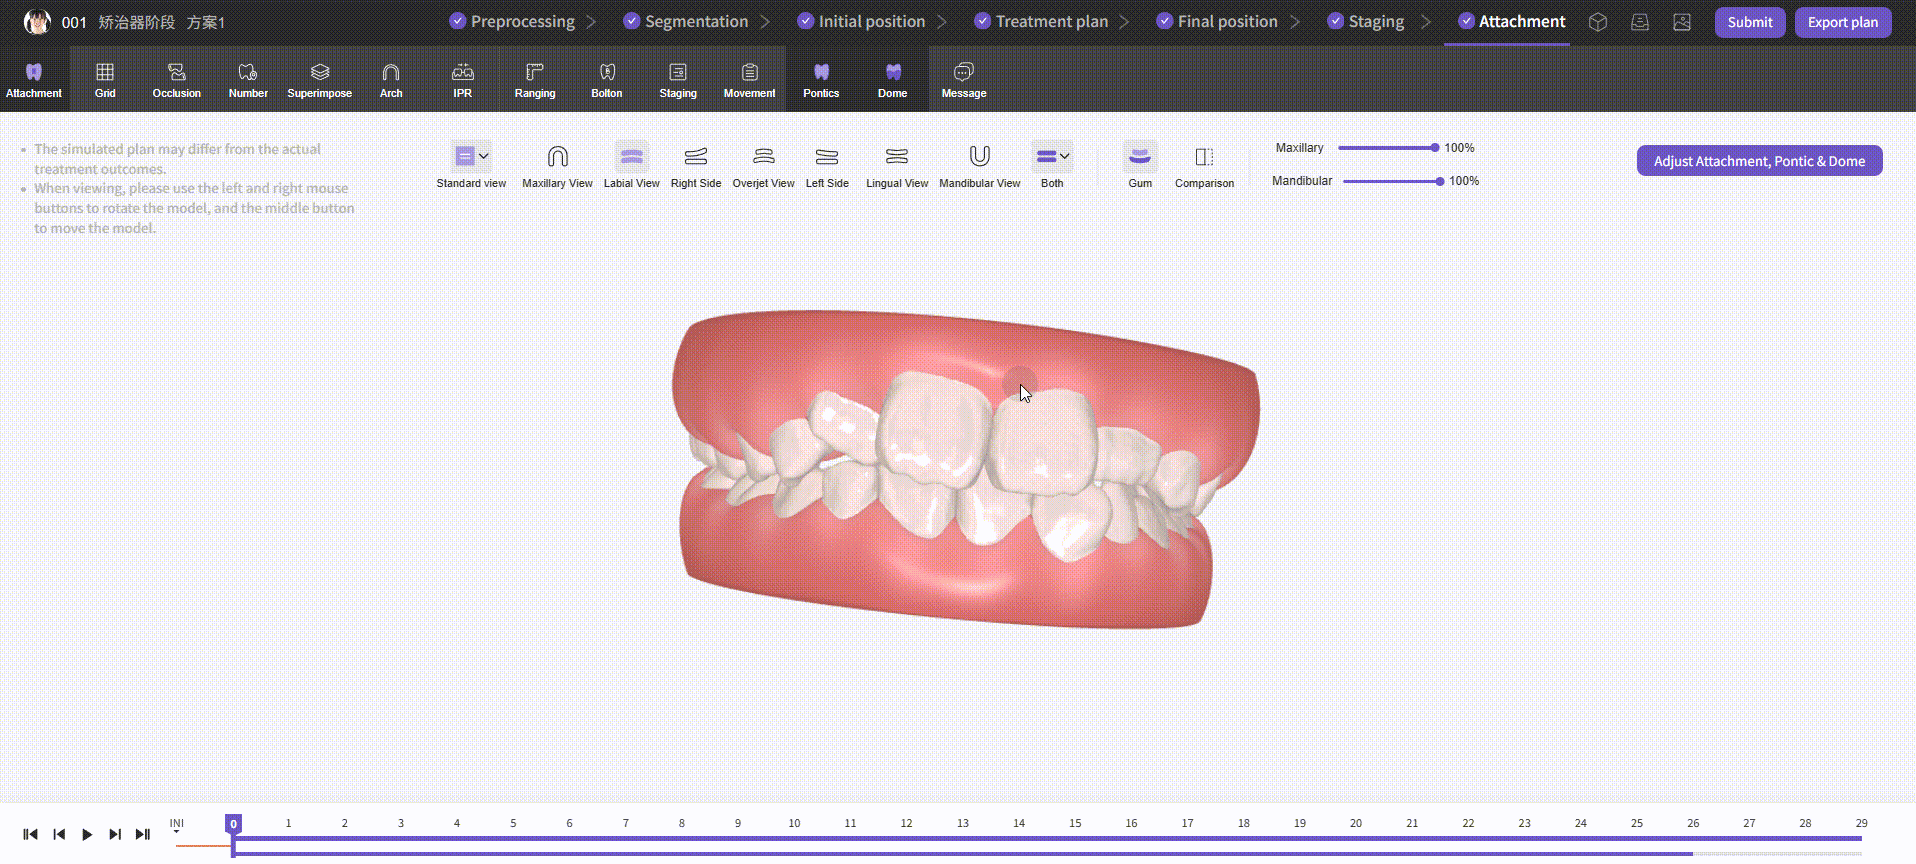1916x864 pixels.
Task: Switch to Mandibular View
Action: 980,165
